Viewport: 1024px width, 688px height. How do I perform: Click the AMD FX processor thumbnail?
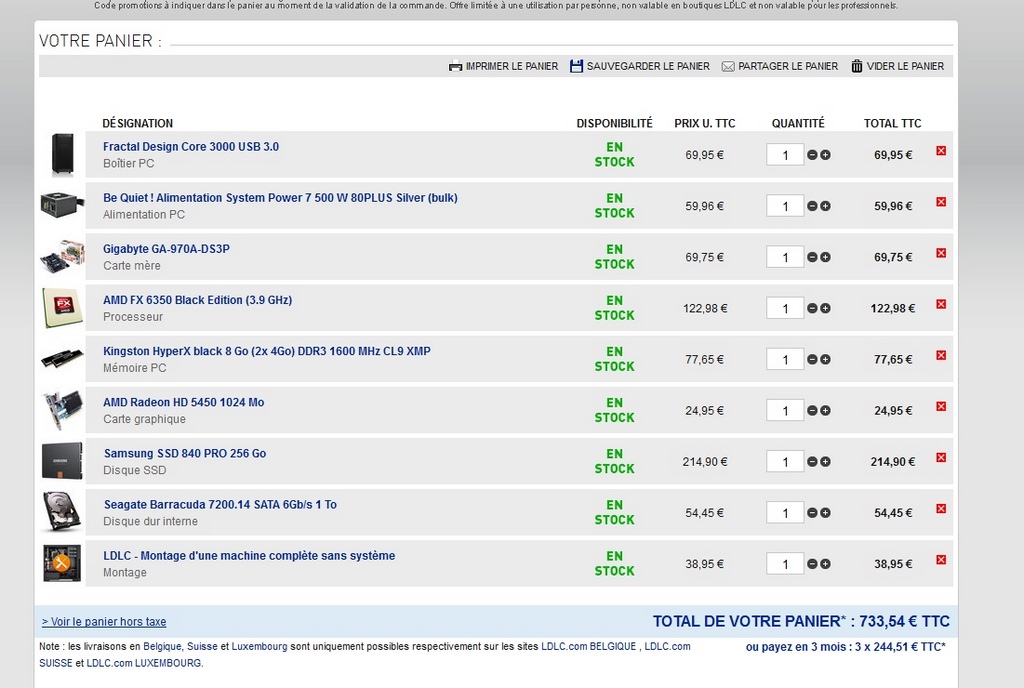(63, 307)
